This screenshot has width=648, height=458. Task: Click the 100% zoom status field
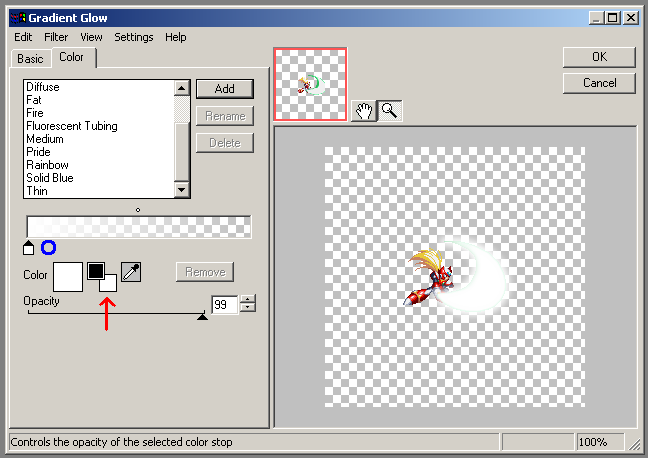pos(600,442)
